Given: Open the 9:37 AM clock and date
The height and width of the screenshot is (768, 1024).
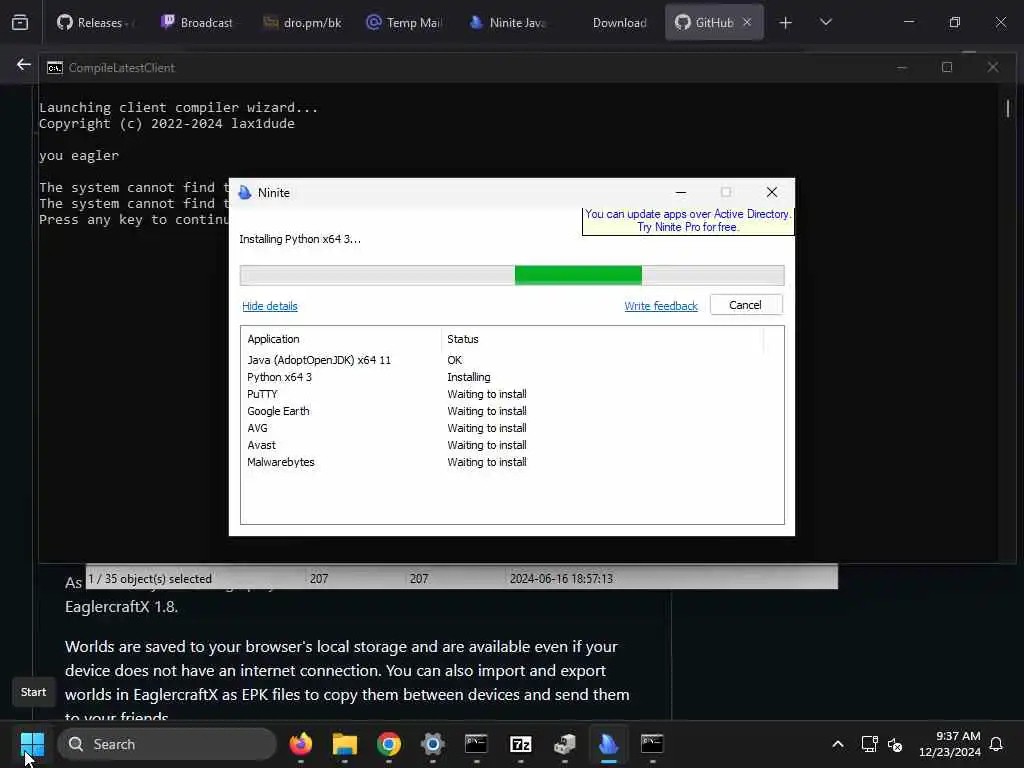Looking at the screenshot, I should 950,744.
